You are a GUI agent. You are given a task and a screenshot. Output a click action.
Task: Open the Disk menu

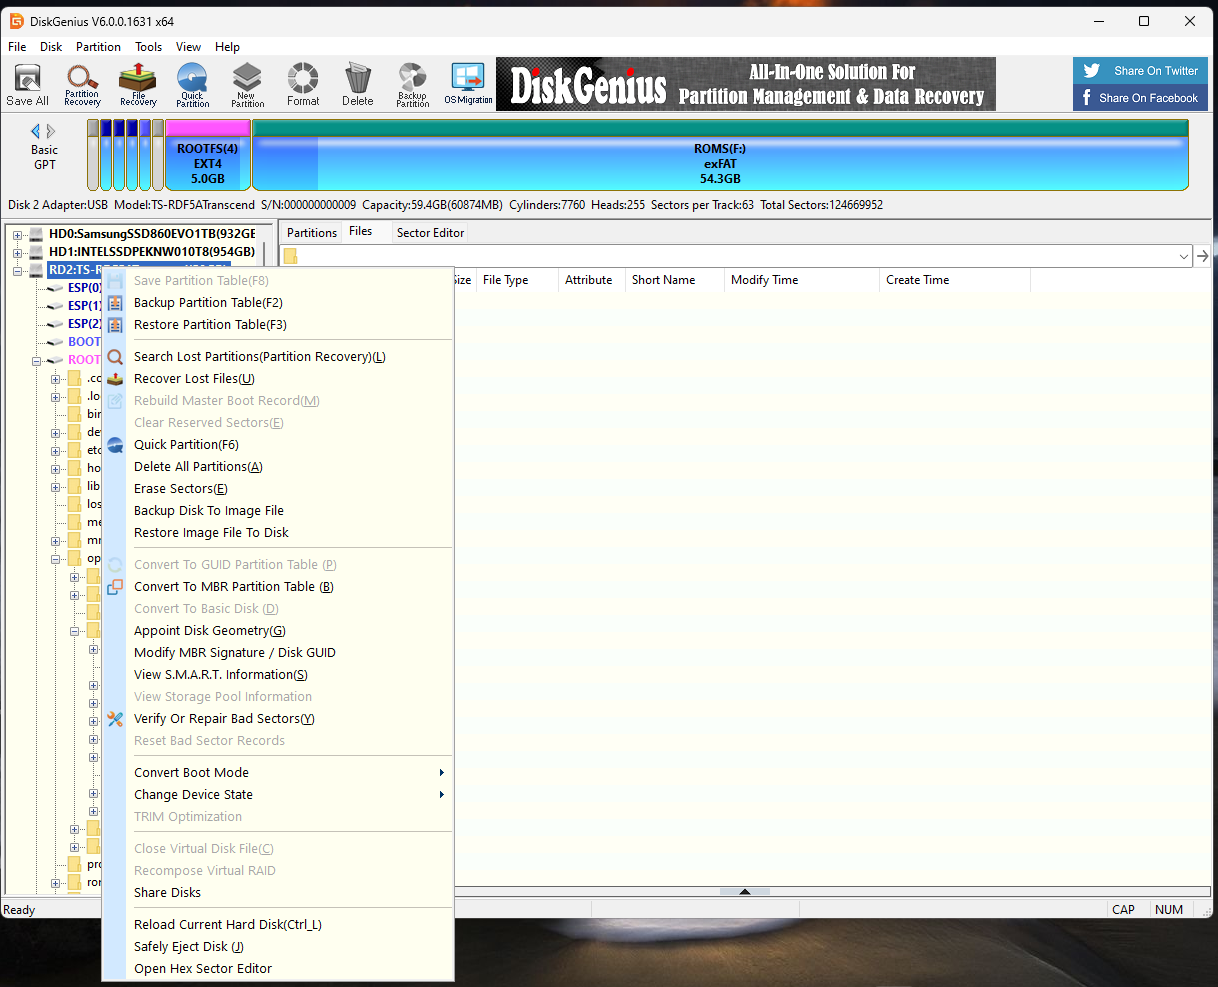(51, 47)
